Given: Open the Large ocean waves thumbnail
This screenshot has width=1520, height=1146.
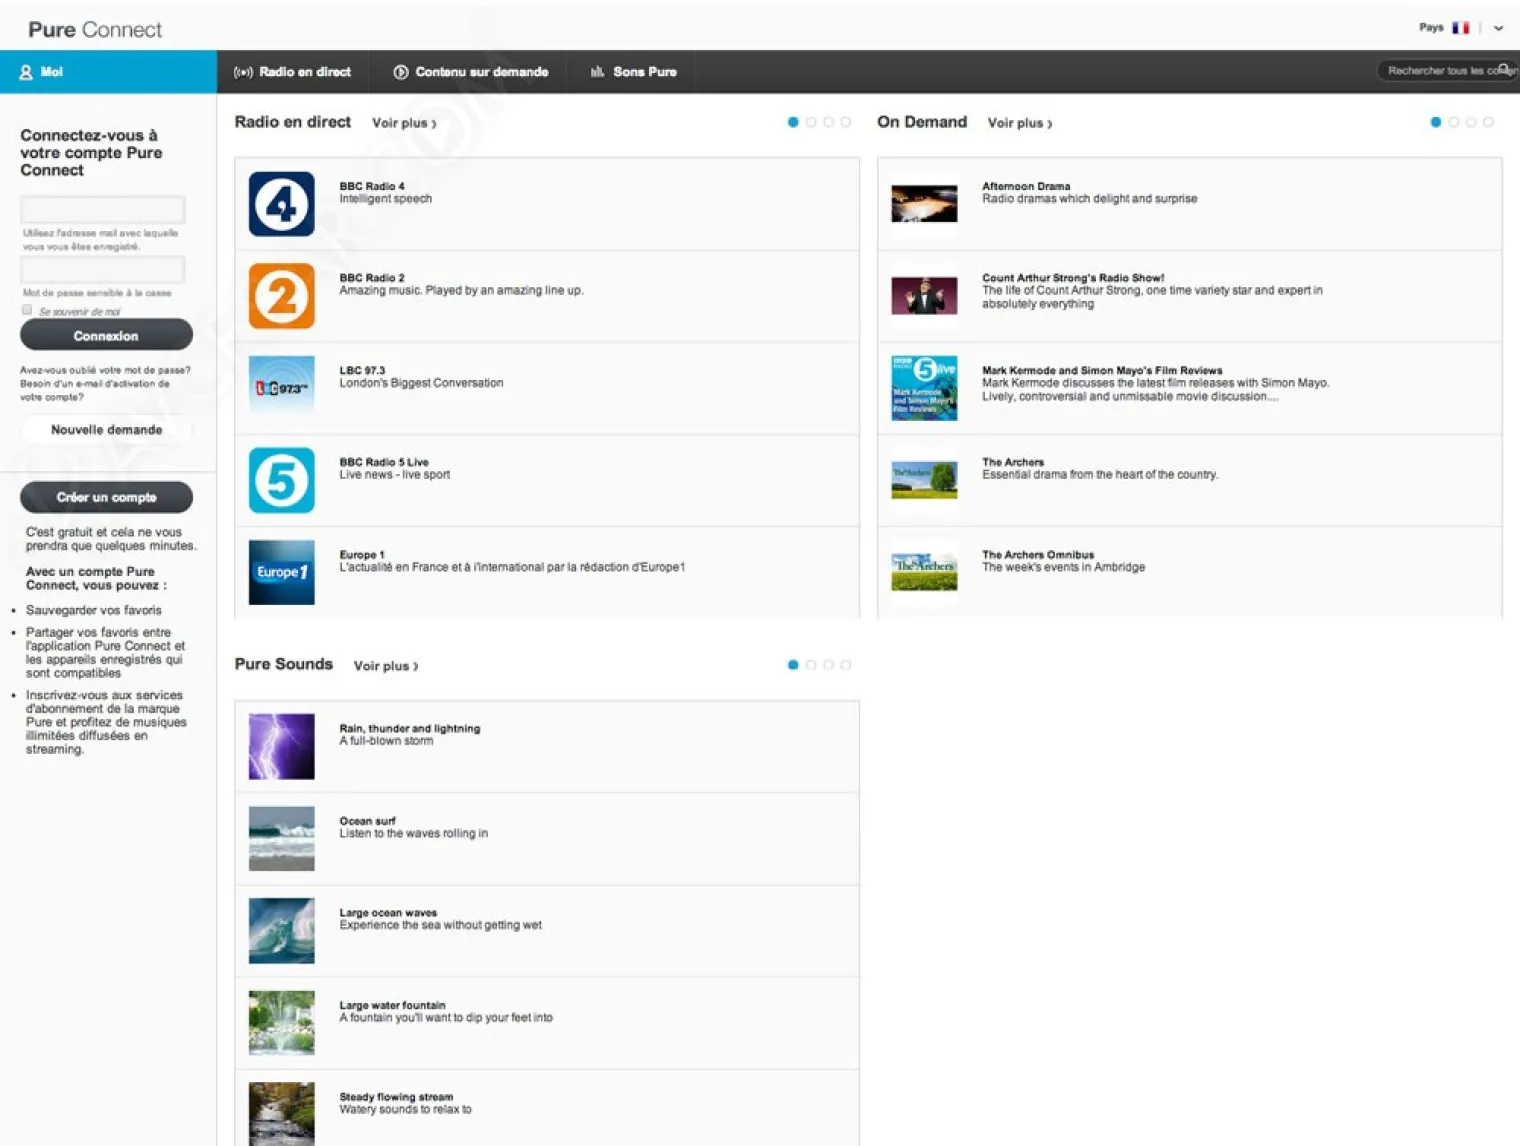Looking at the screenshot, I should (x=281, y=930).
